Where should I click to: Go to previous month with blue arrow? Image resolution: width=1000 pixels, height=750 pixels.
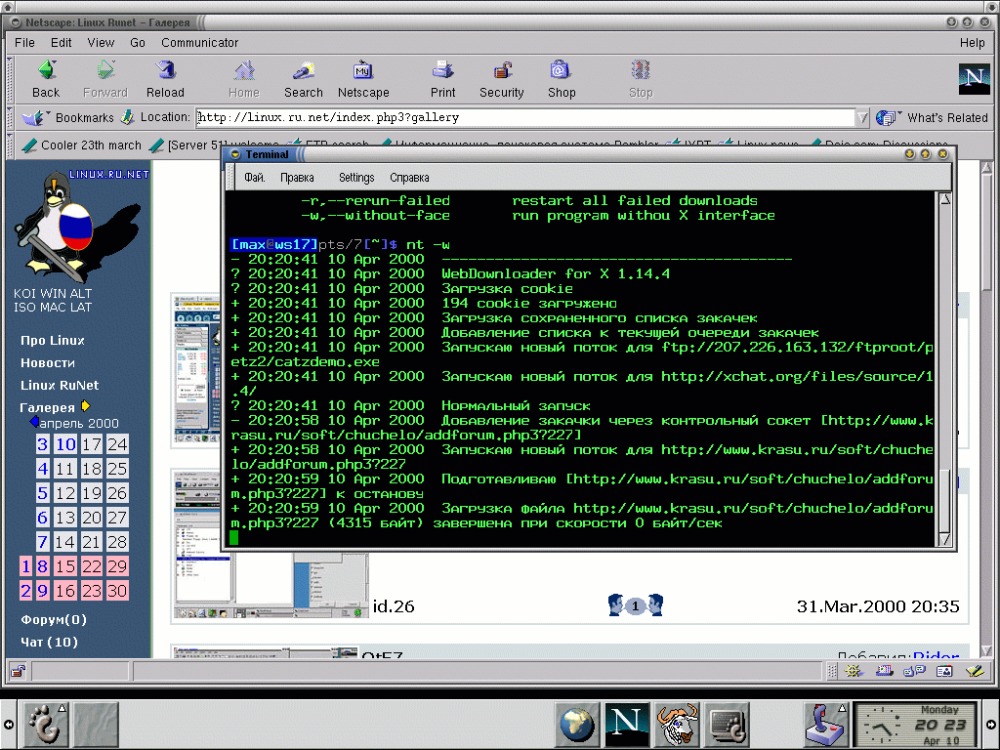coord(34,422)
